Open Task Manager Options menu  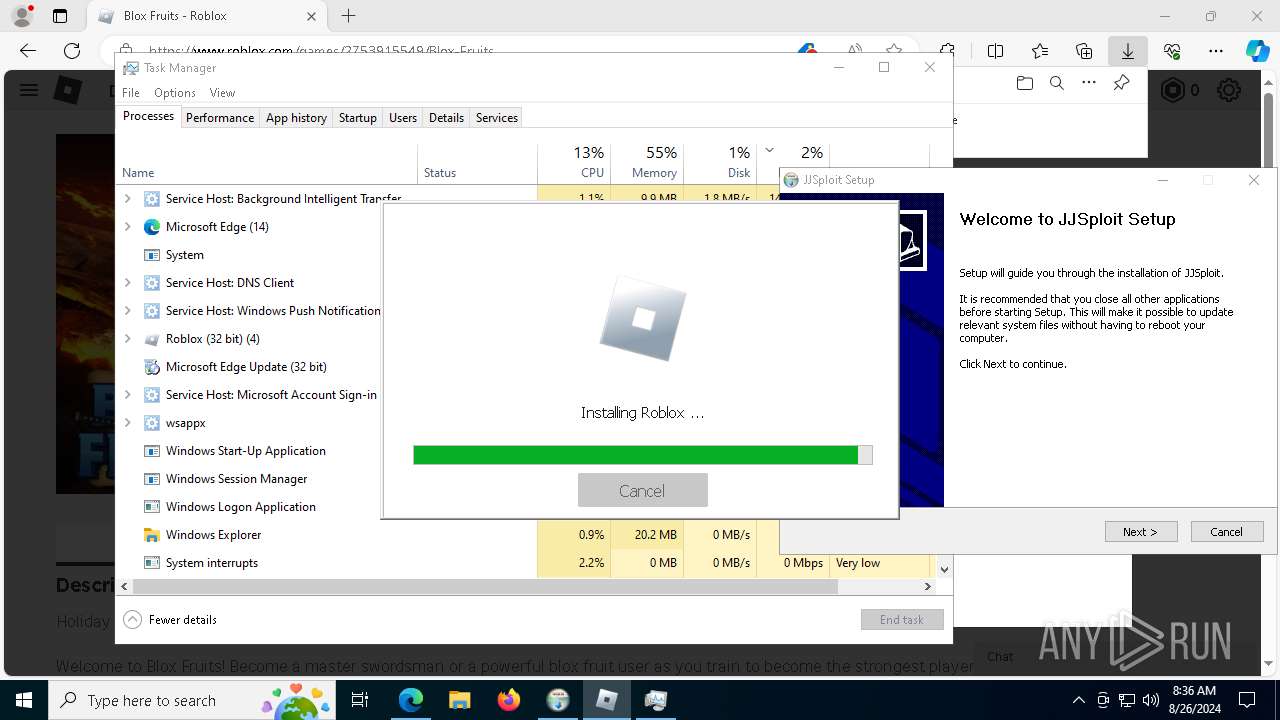click(x=175, y=92)
